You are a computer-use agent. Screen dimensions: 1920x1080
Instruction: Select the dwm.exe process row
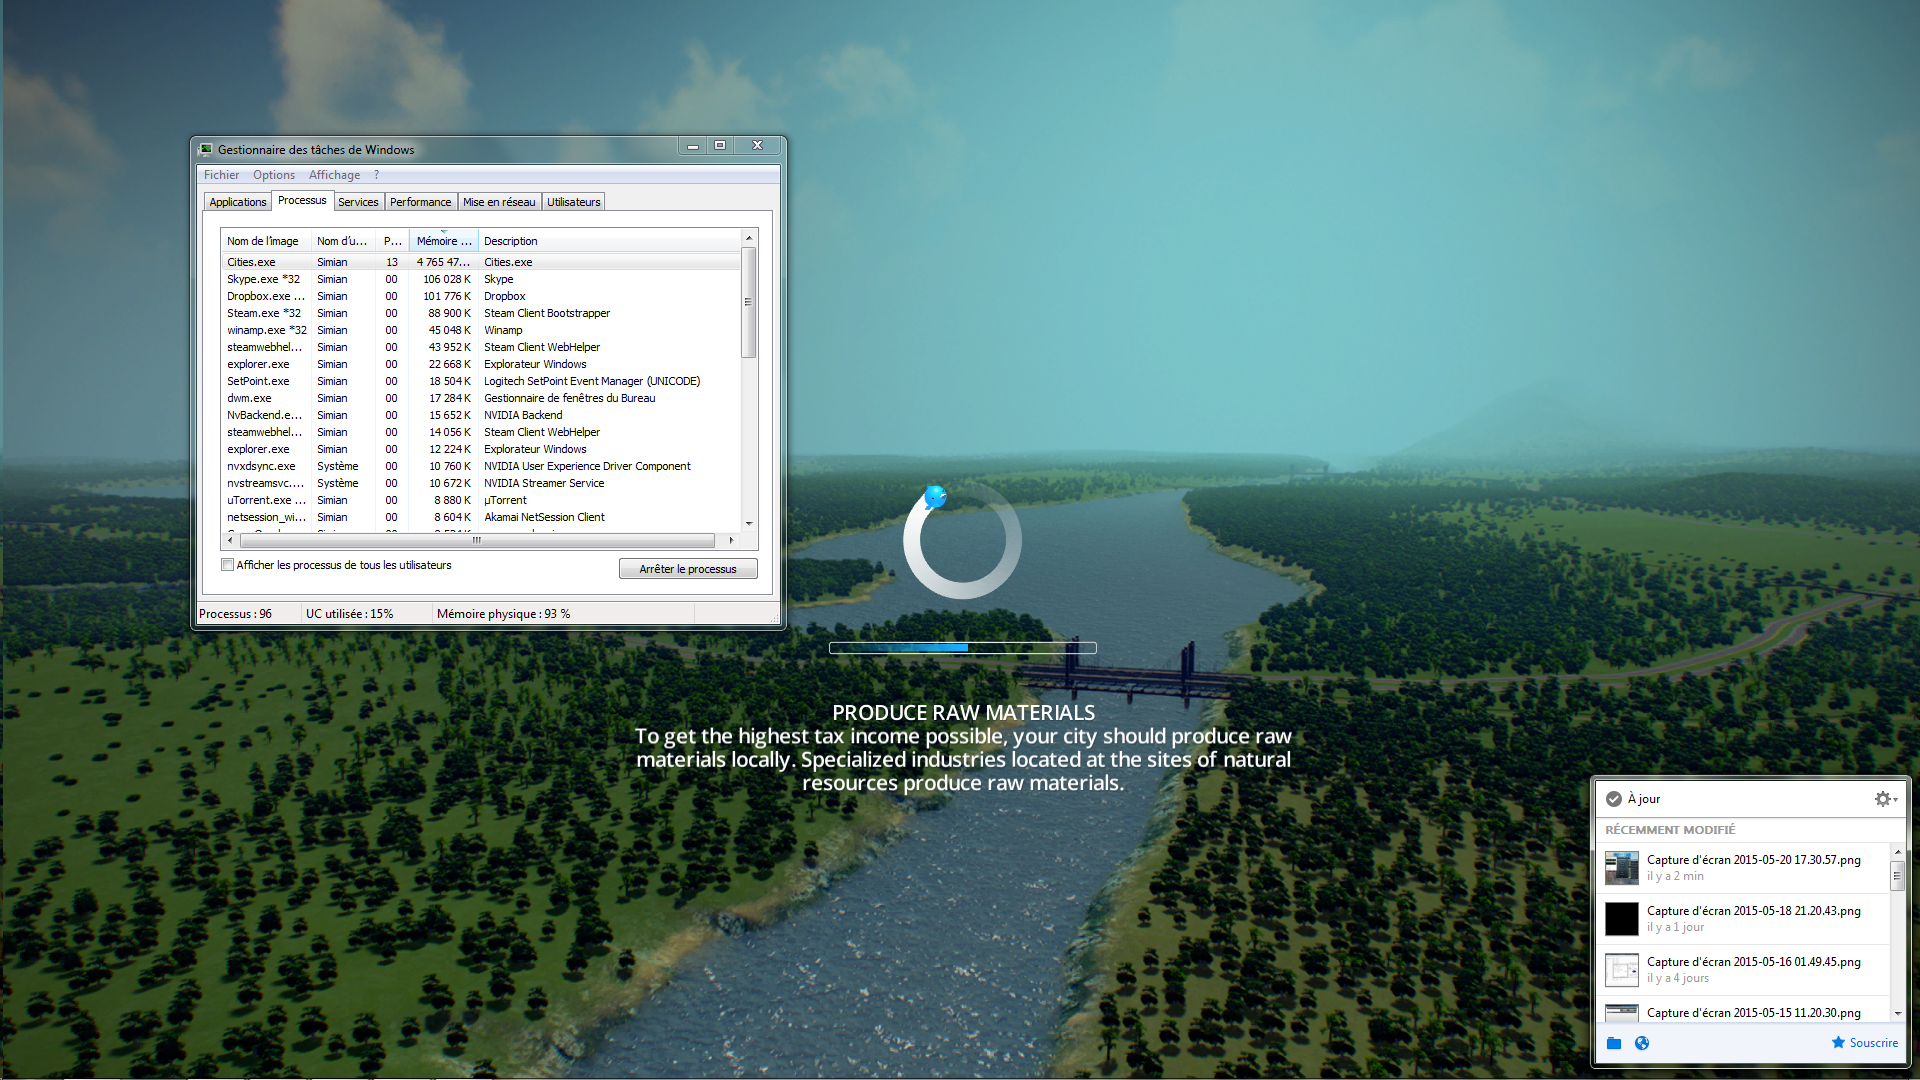(481, 398)
